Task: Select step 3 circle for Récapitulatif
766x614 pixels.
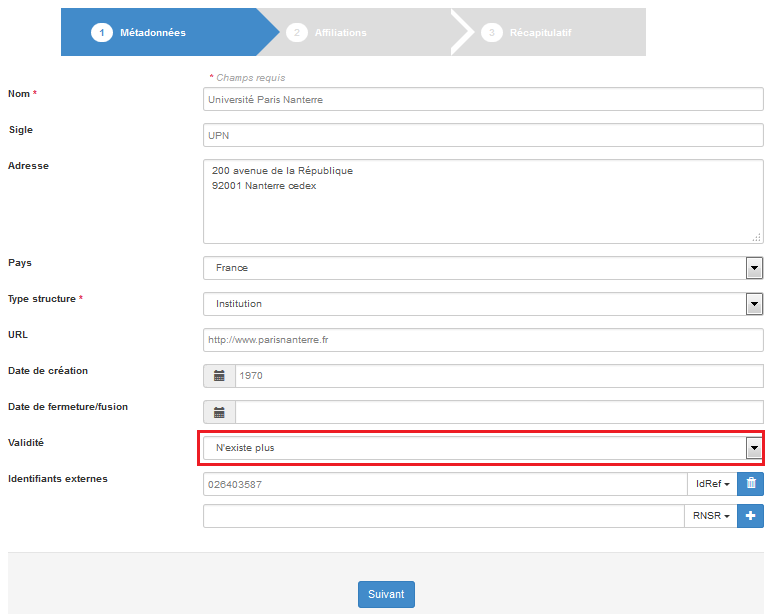Action: click(x=491, y=33)
